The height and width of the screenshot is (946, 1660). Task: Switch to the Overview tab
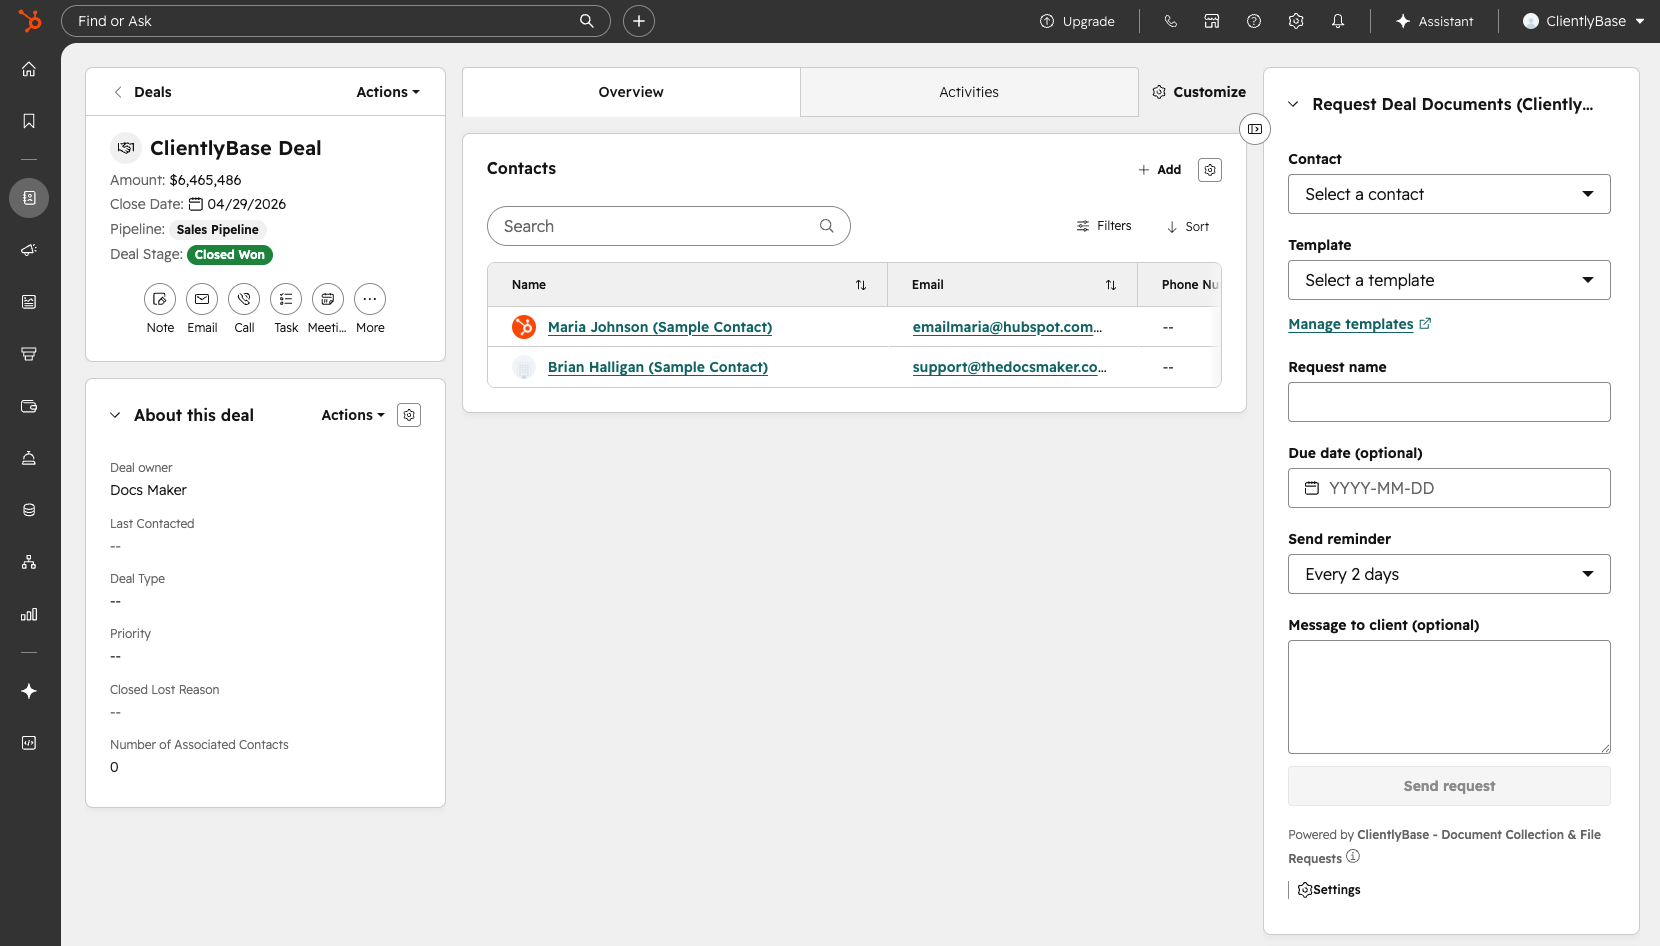tap(631, 92)
